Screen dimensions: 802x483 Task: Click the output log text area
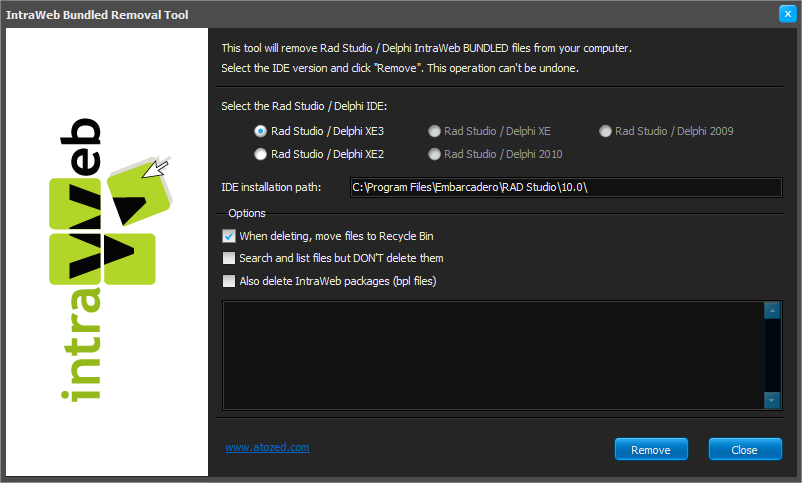492,355
